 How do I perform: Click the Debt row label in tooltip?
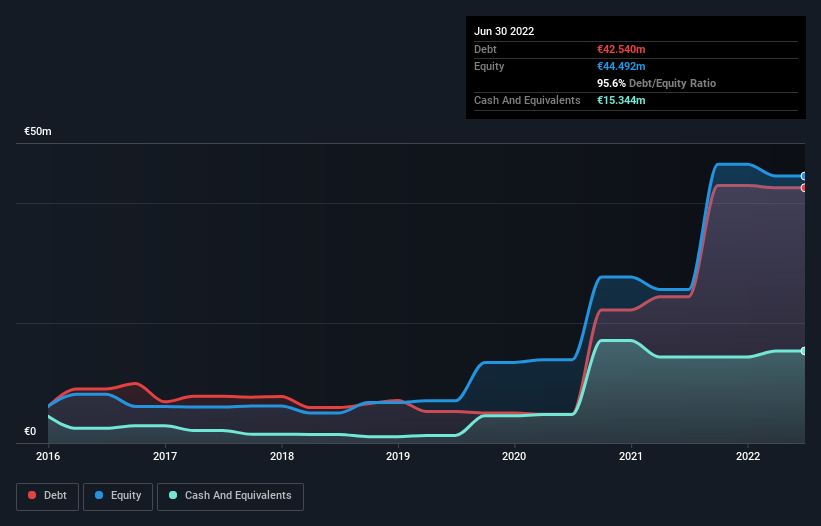click(x=485, y=49)
